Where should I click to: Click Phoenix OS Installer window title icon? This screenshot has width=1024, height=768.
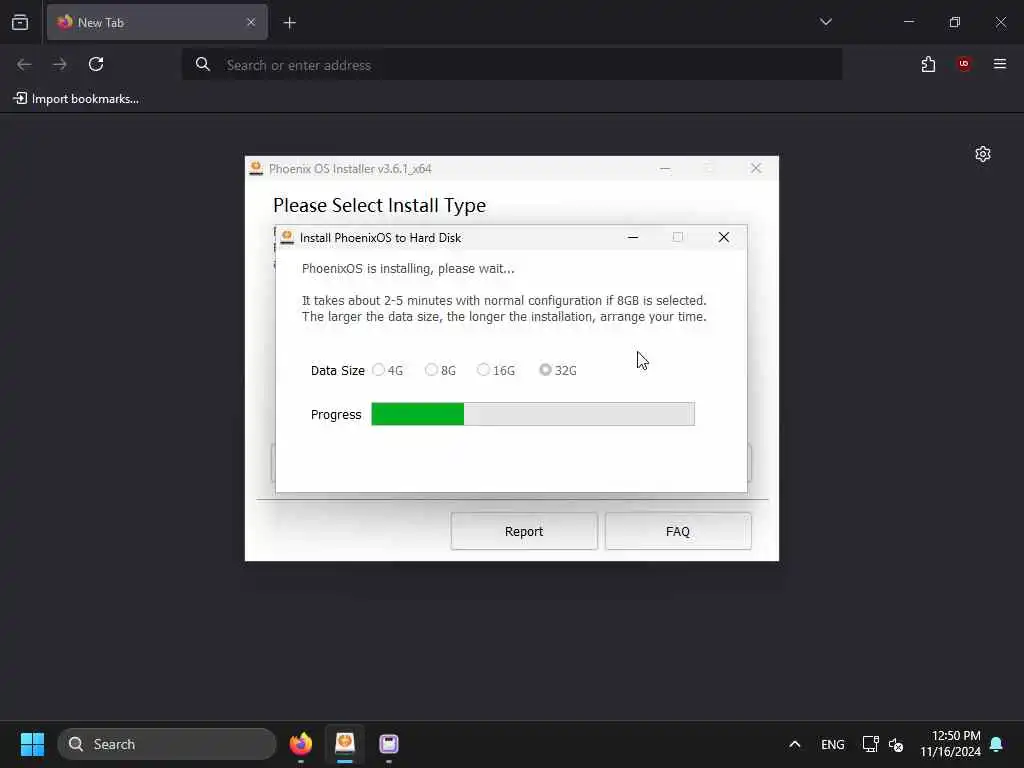(x=256, y=168)
